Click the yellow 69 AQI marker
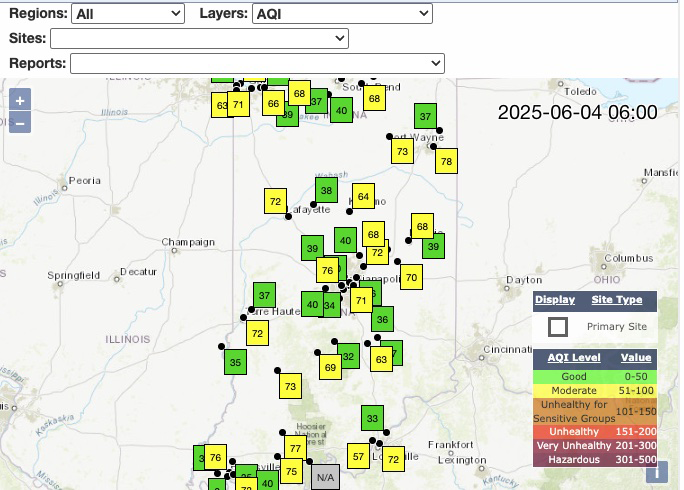Screen dimensions: 684x490 click(330, 368)
